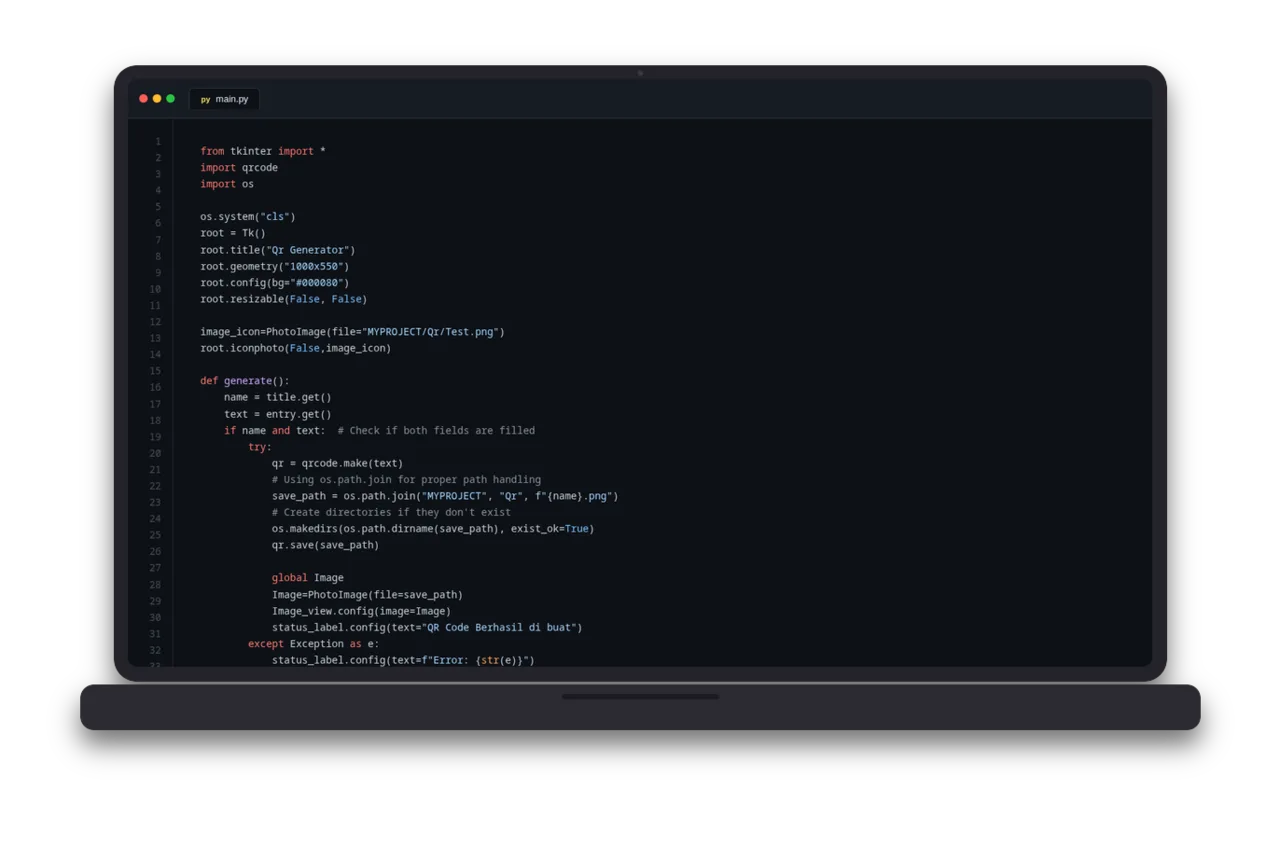Click the py file icon in tab

205,99
